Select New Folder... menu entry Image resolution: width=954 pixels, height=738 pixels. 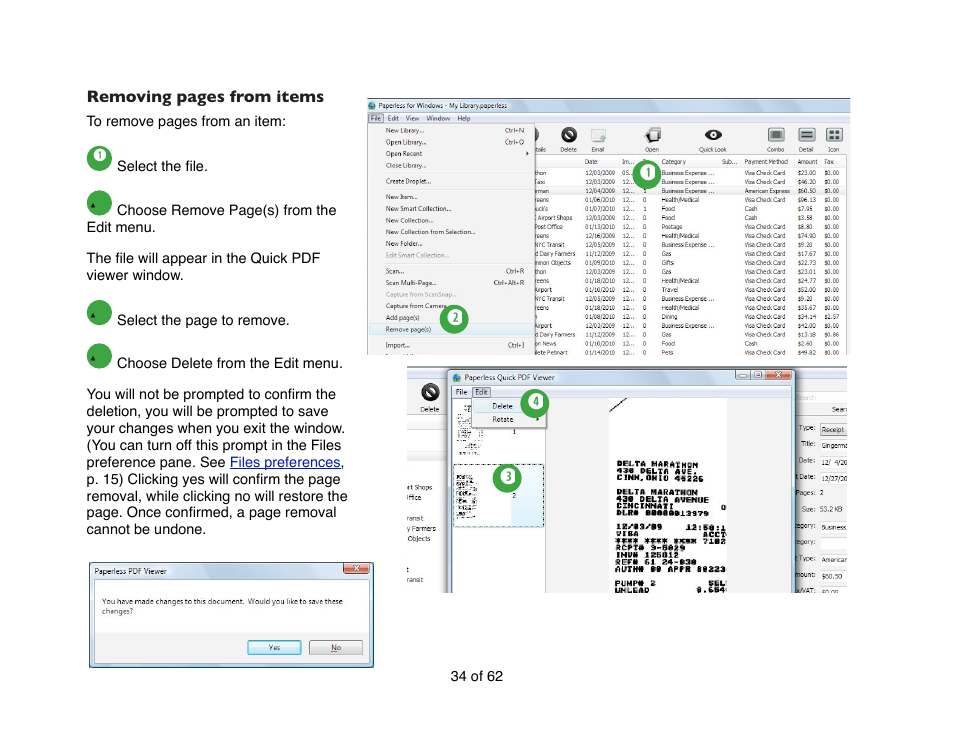tap(451, 243)
